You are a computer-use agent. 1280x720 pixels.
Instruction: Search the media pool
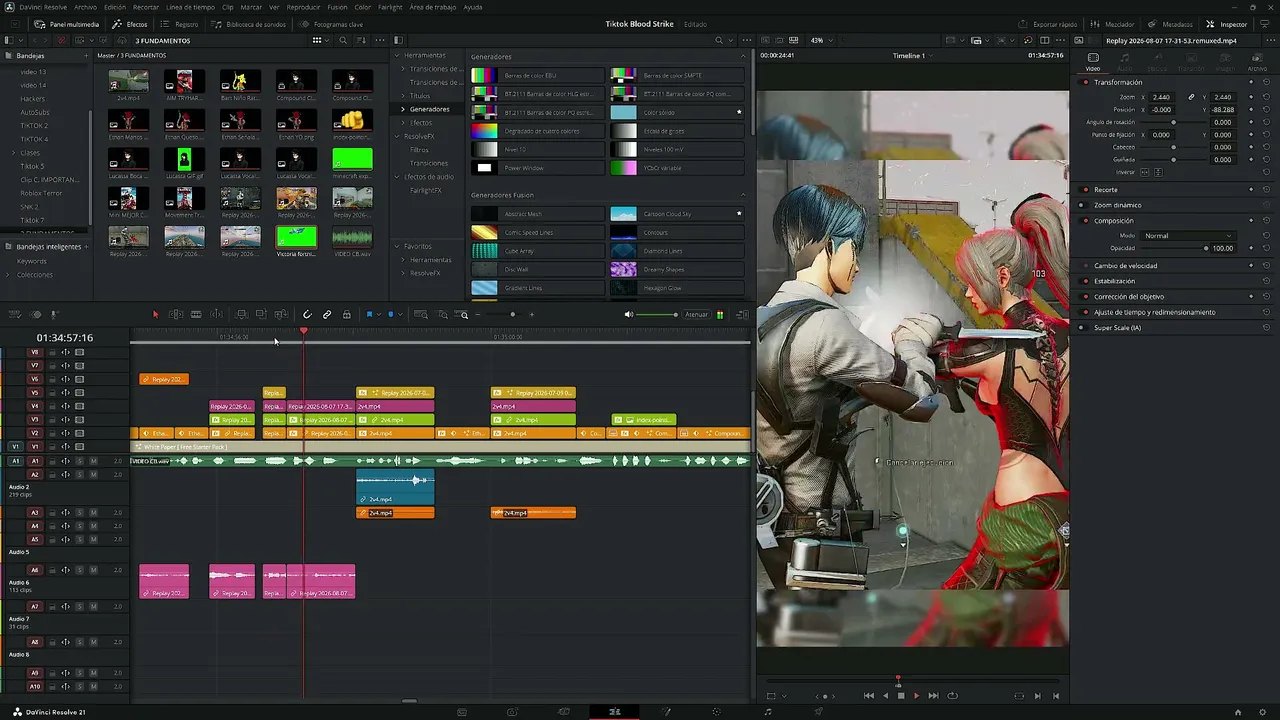(x=343, y=41)
